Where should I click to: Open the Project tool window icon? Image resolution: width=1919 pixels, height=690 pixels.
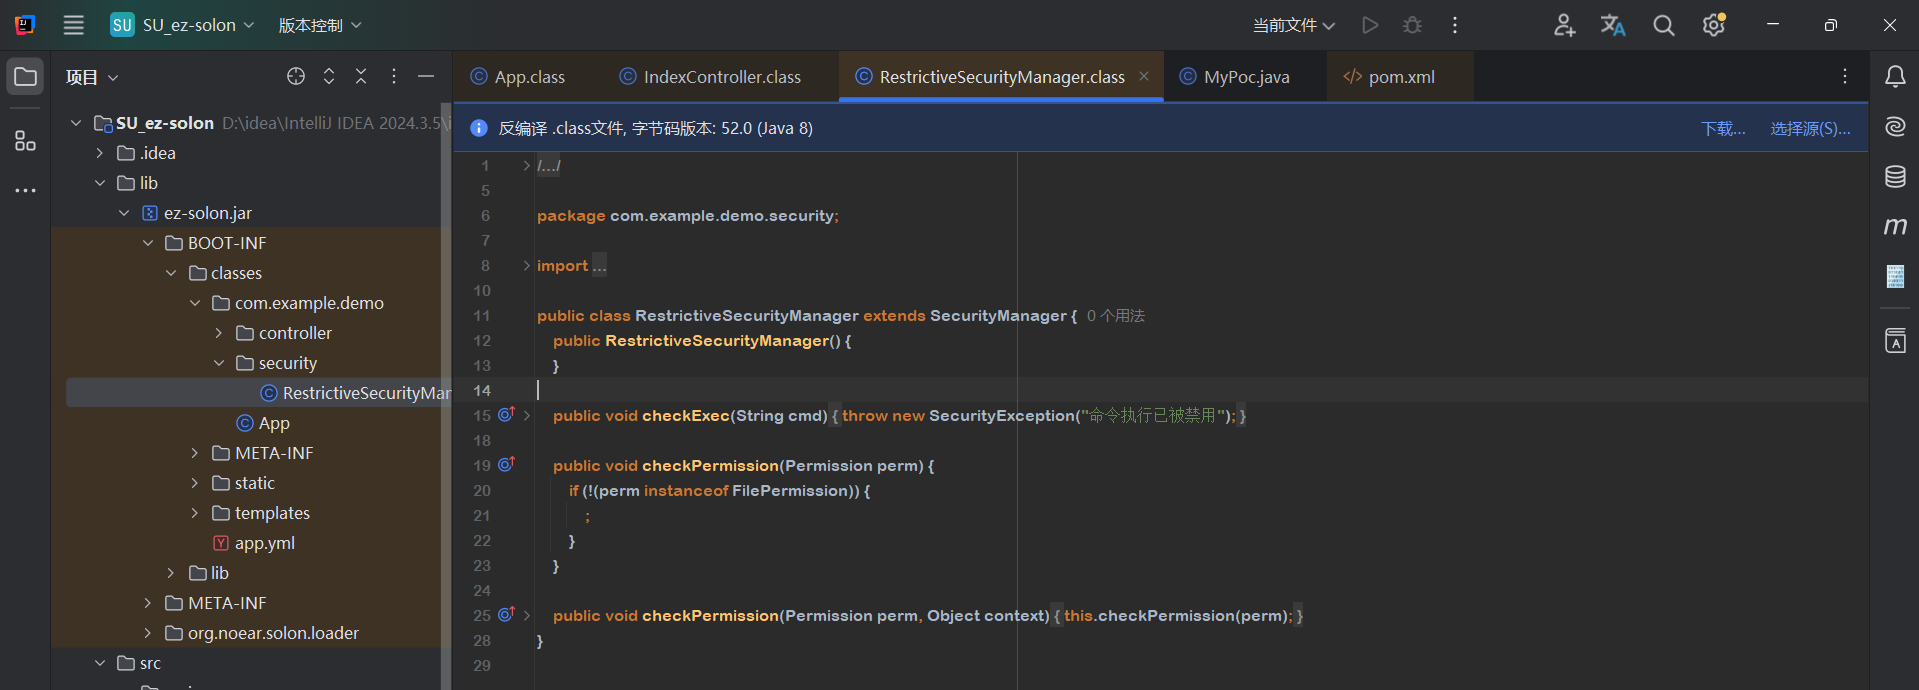point(25,77)
